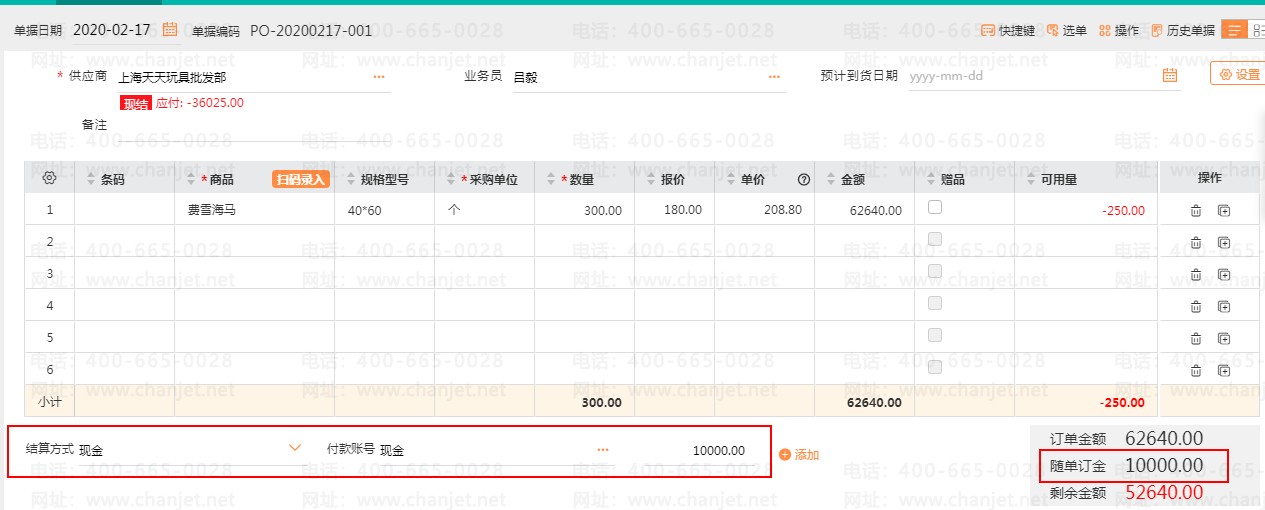Delete row 5 with trash icon

1195,338
